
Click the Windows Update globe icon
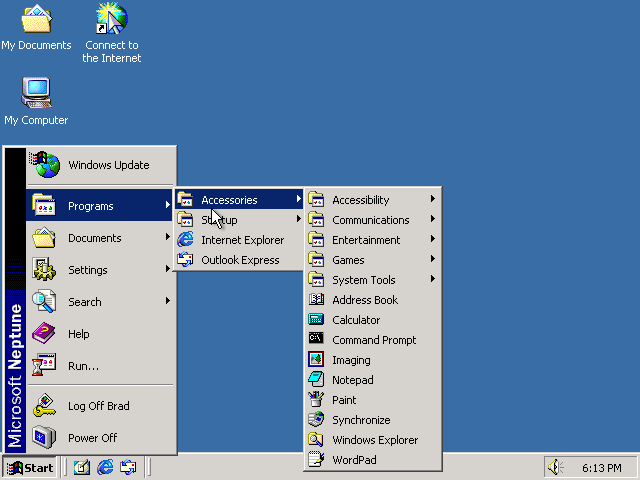[x=46, y=164]
